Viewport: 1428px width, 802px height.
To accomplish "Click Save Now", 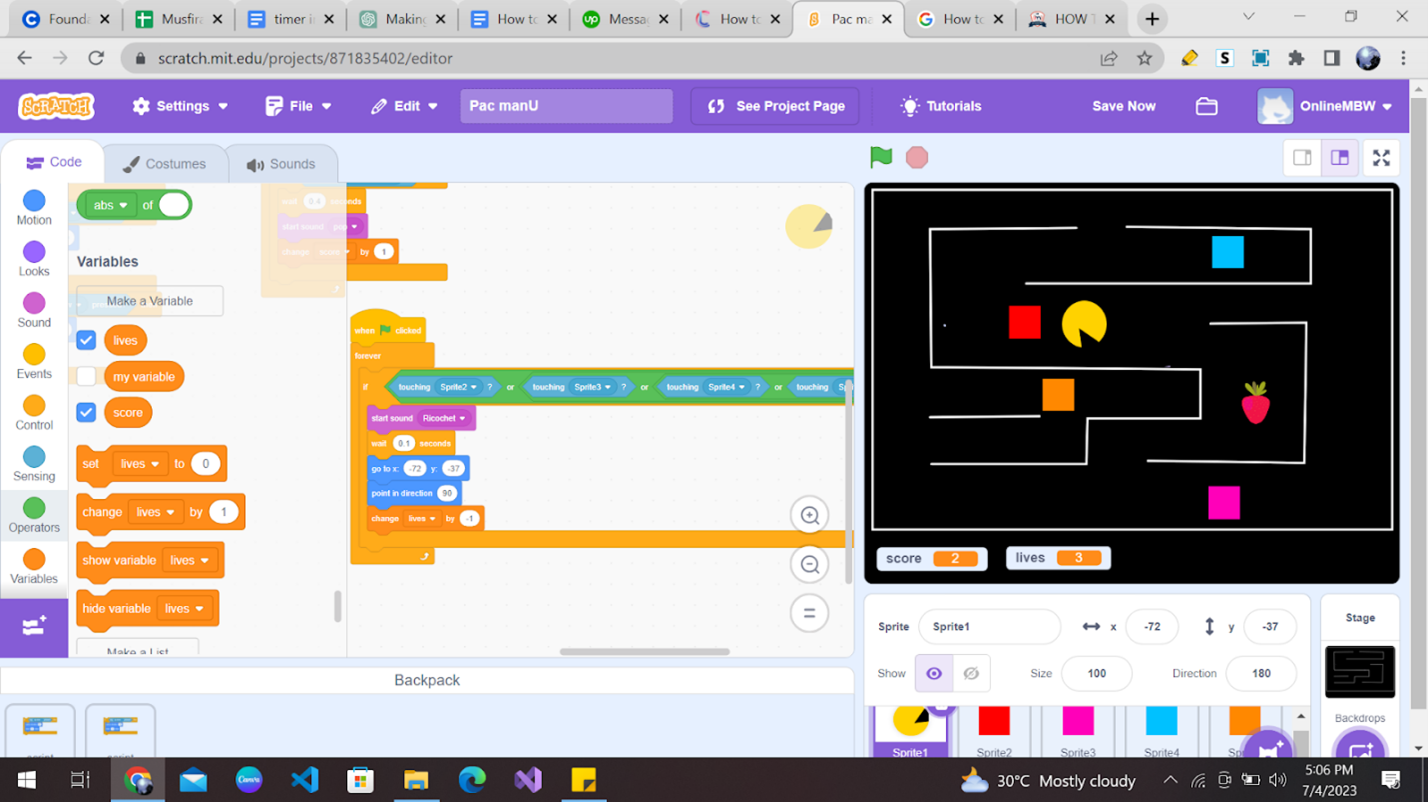I will (x=1123, y=106).
